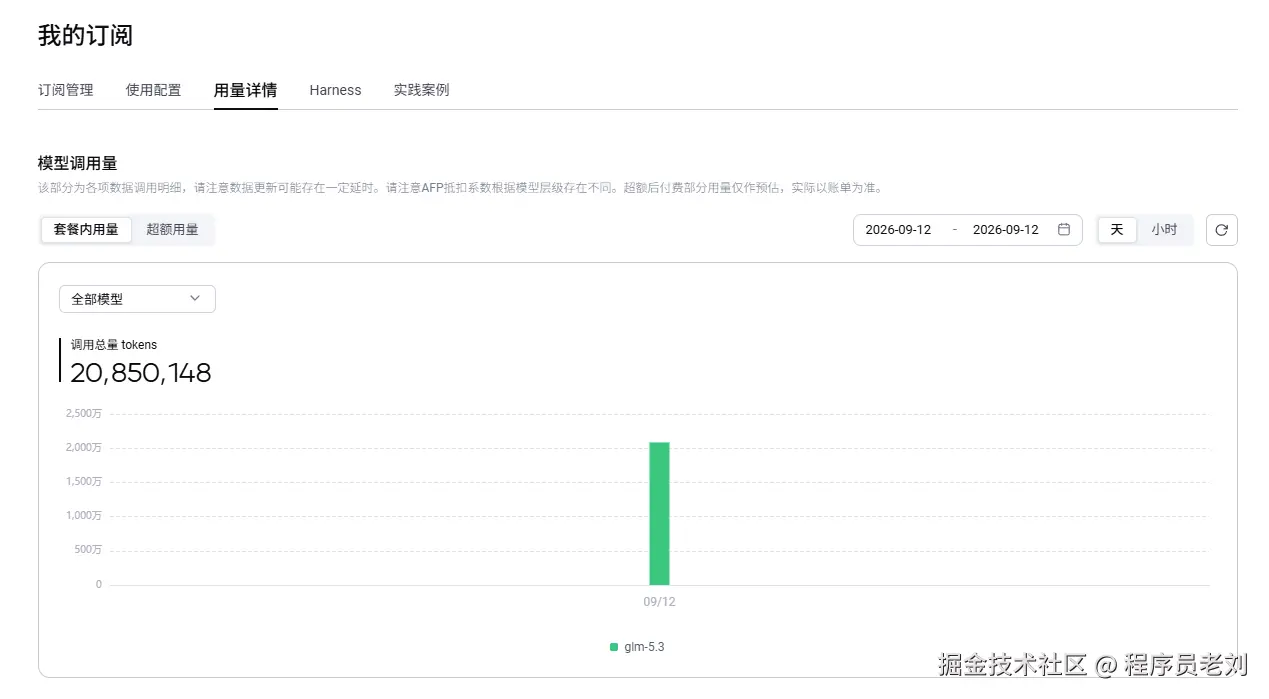Click the end date 2026-09-12 field
The height and width of the screenshot is (699, 1269).
pos(1006,230)
